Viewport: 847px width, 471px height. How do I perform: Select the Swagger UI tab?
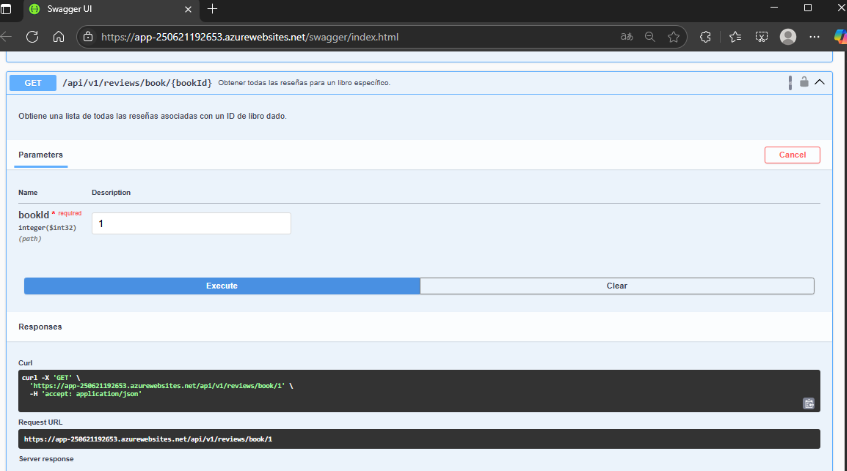pos(111,9)
